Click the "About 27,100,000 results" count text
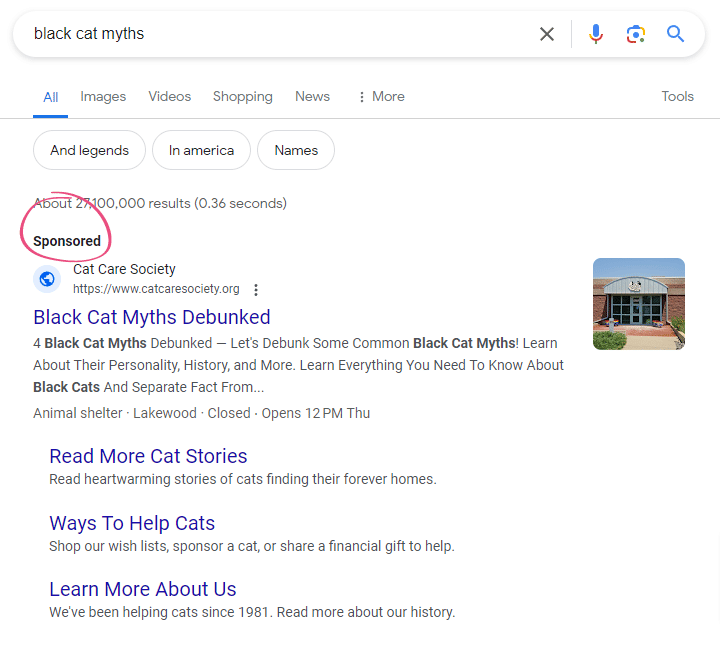The image size is (720, 649). (160, 203)
